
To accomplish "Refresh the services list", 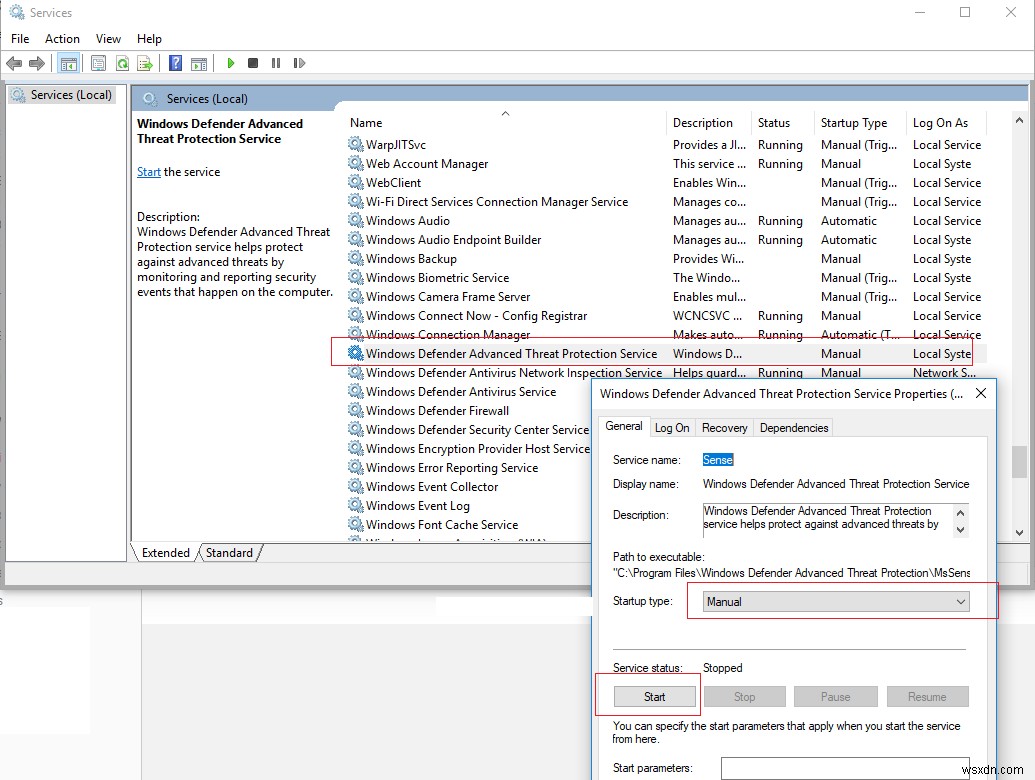I will 122,63.
